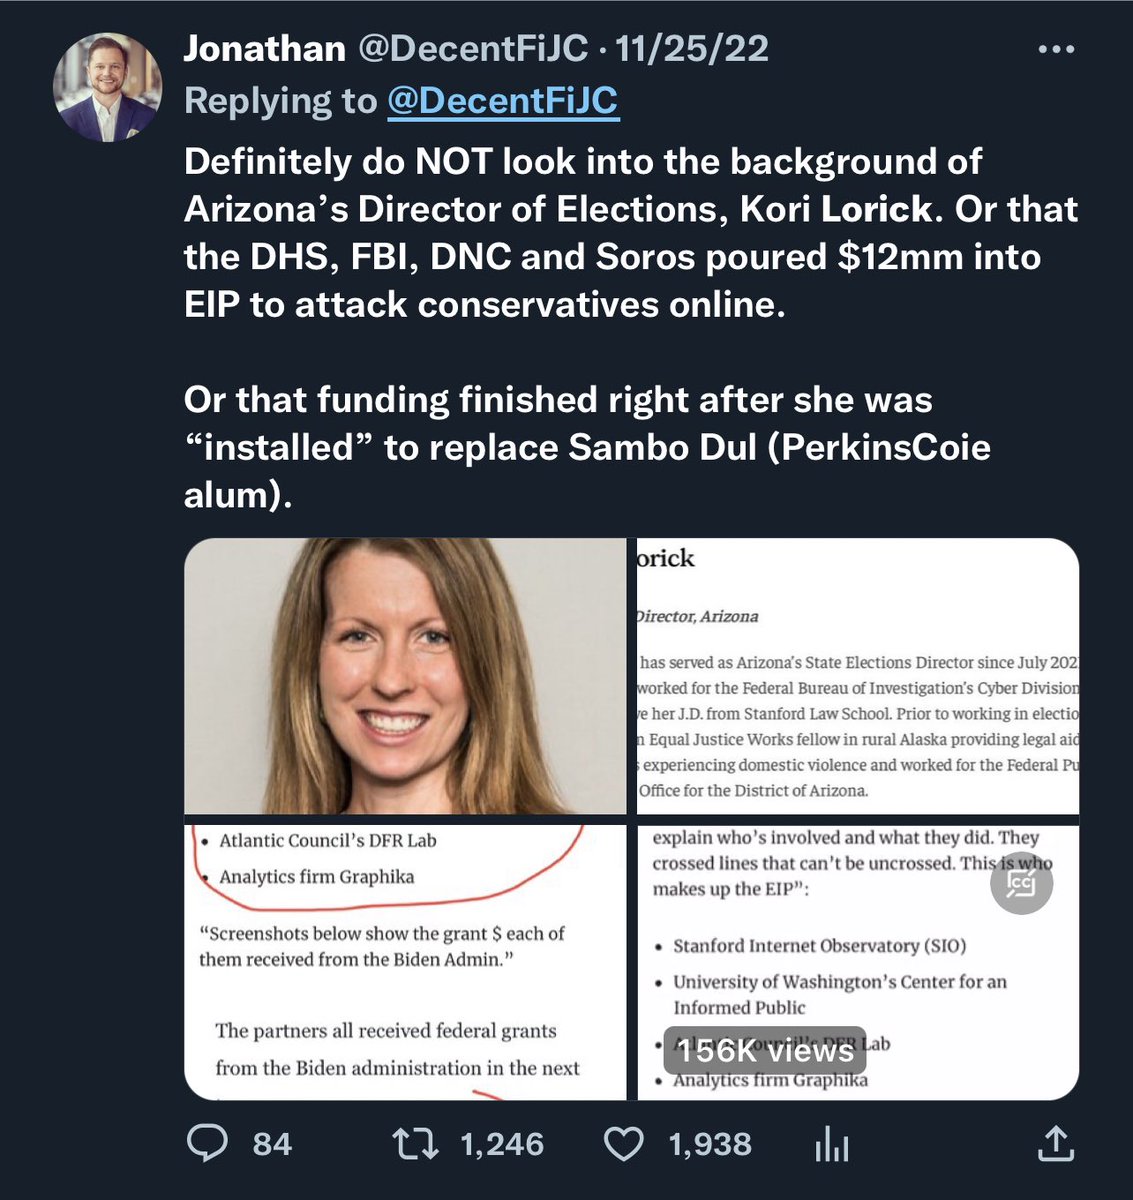The image size is (1133, 1200).
Task: Click the captions badge on the image
Action: pyautogui.click(x=1021, y=883)
